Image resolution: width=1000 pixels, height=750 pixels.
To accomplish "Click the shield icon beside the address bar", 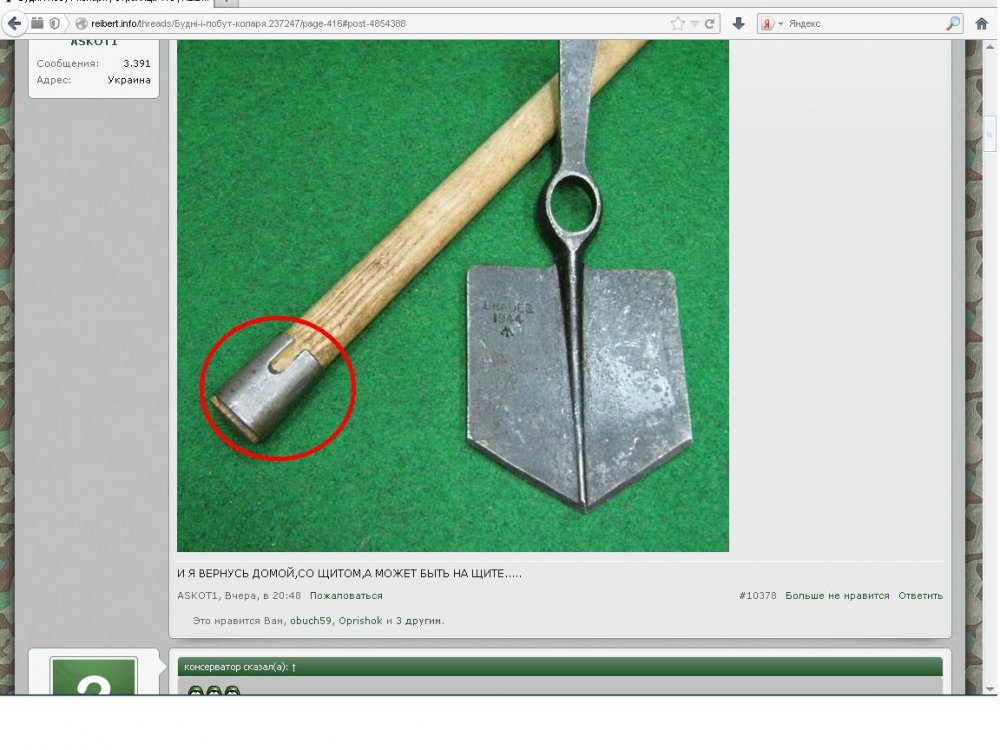I will (54, 23).
